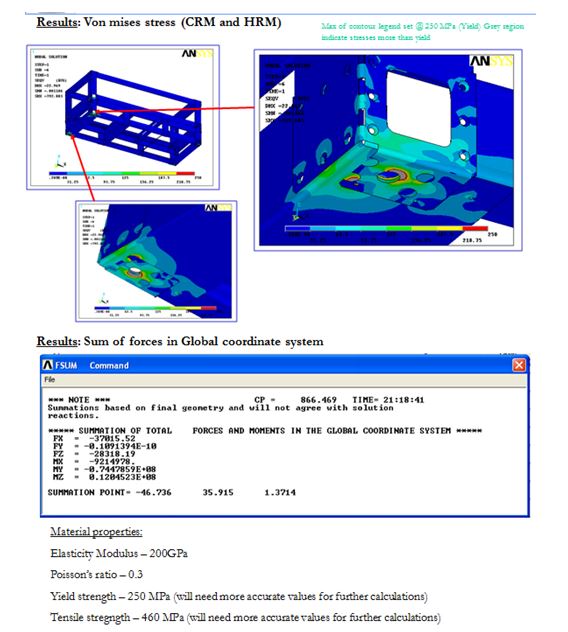
Task: Select the full frame stress plot thumbnail
Action: (x=123, y=117)
